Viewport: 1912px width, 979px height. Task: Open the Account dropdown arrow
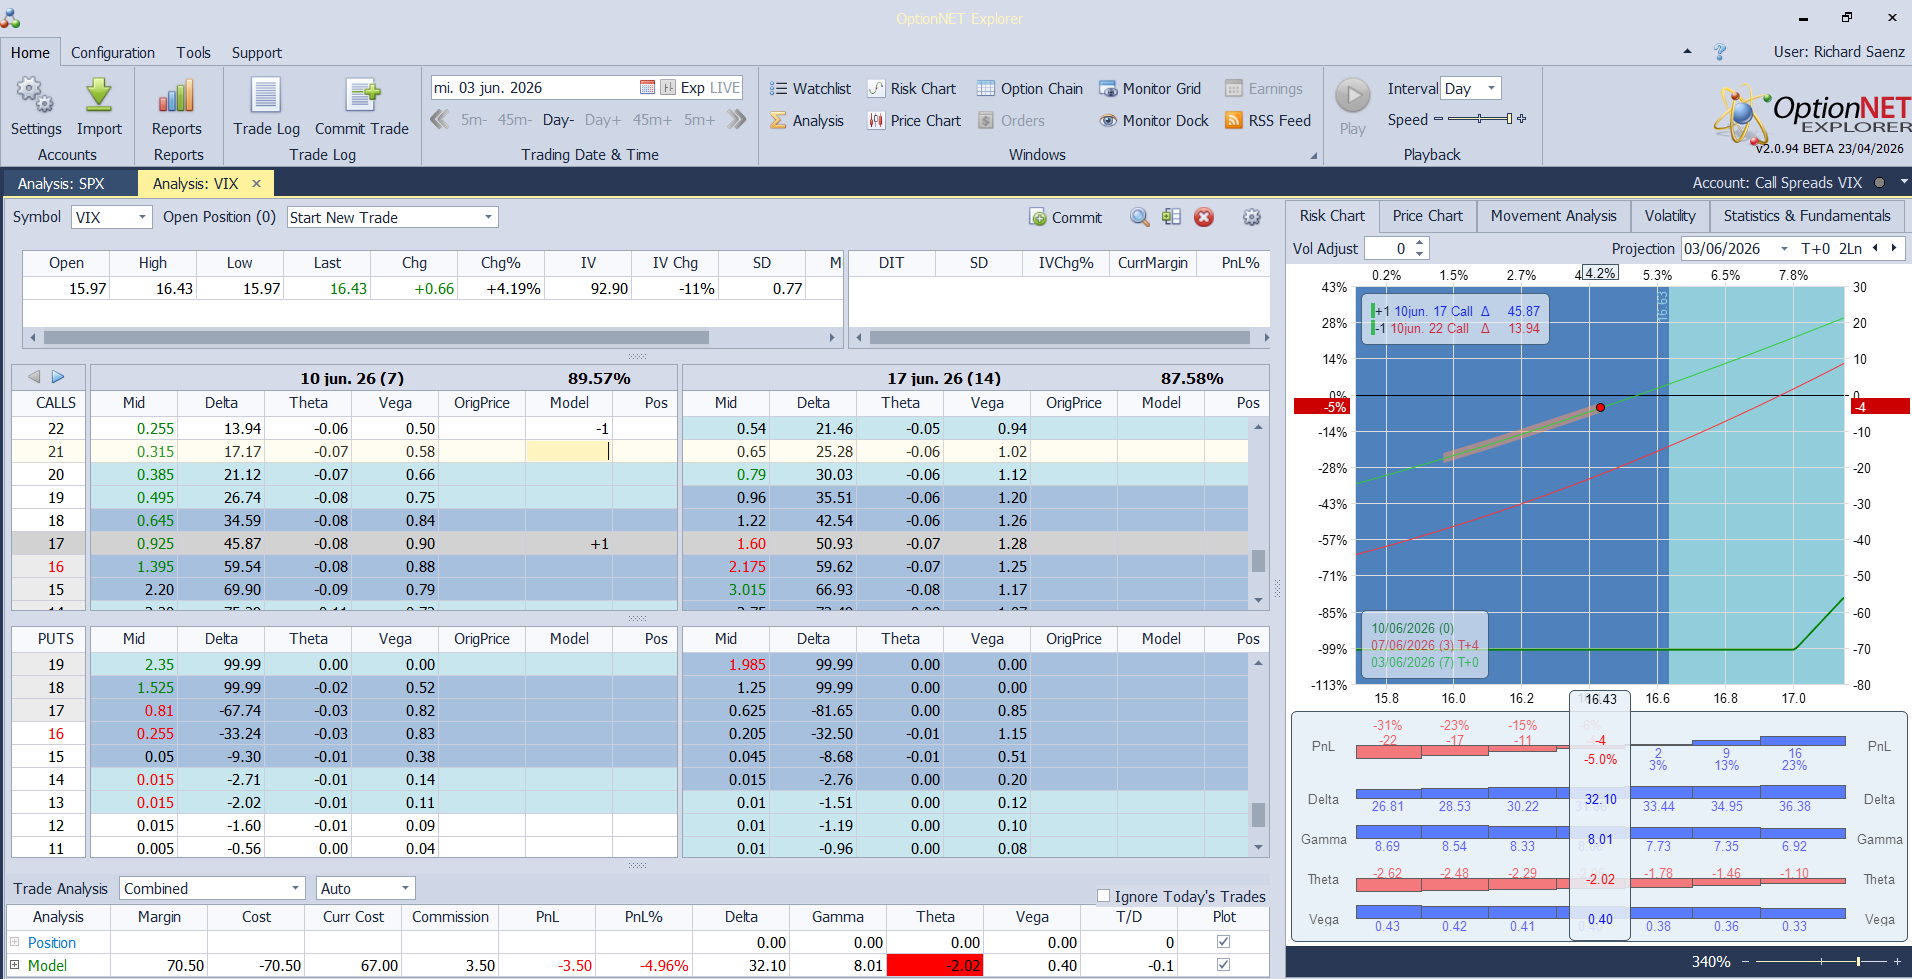click(1904, 182)
